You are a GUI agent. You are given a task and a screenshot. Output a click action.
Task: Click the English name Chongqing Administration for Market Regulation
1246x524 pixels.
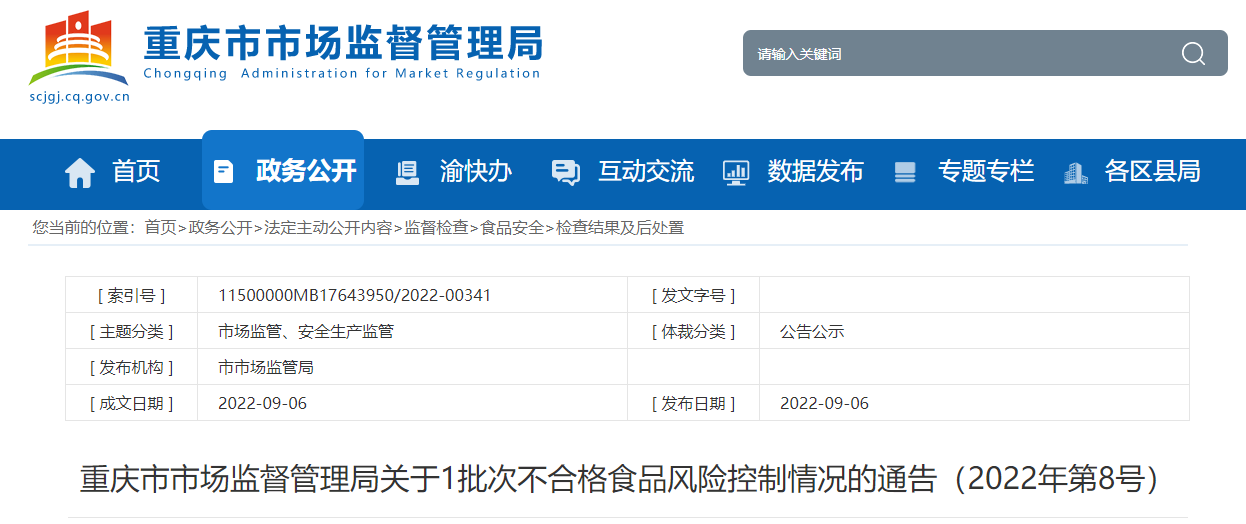tap(342, 73)
